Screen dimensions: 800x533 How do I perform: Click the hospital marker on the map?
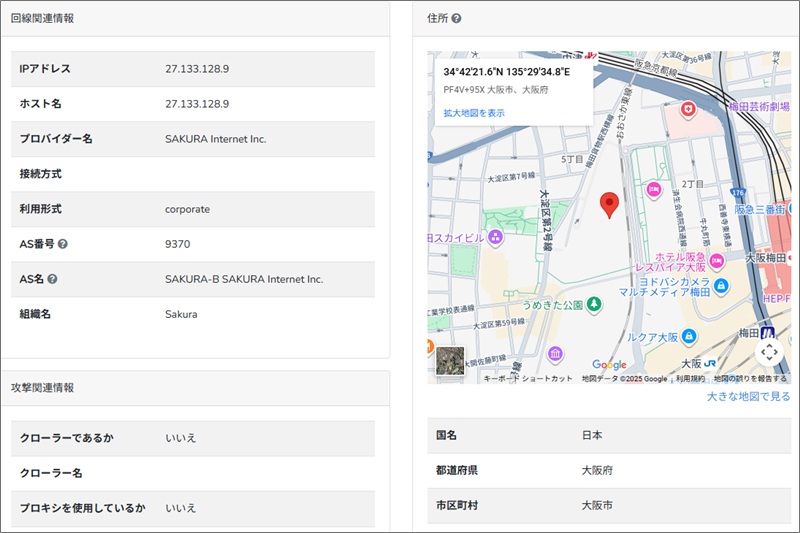pyautogui.click(x=687, y=108)
